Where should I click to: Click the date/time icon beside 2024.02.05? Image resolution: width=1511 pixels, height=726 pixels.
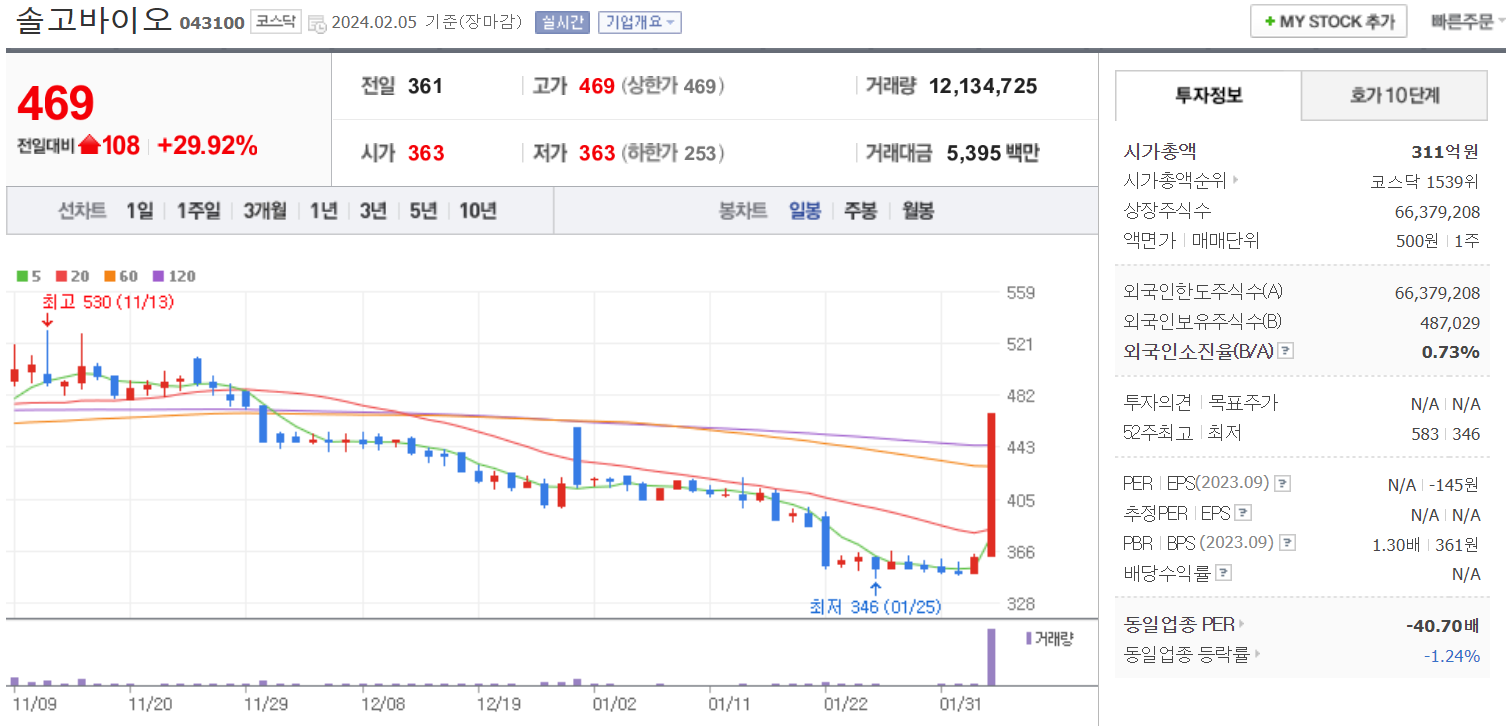316,23
